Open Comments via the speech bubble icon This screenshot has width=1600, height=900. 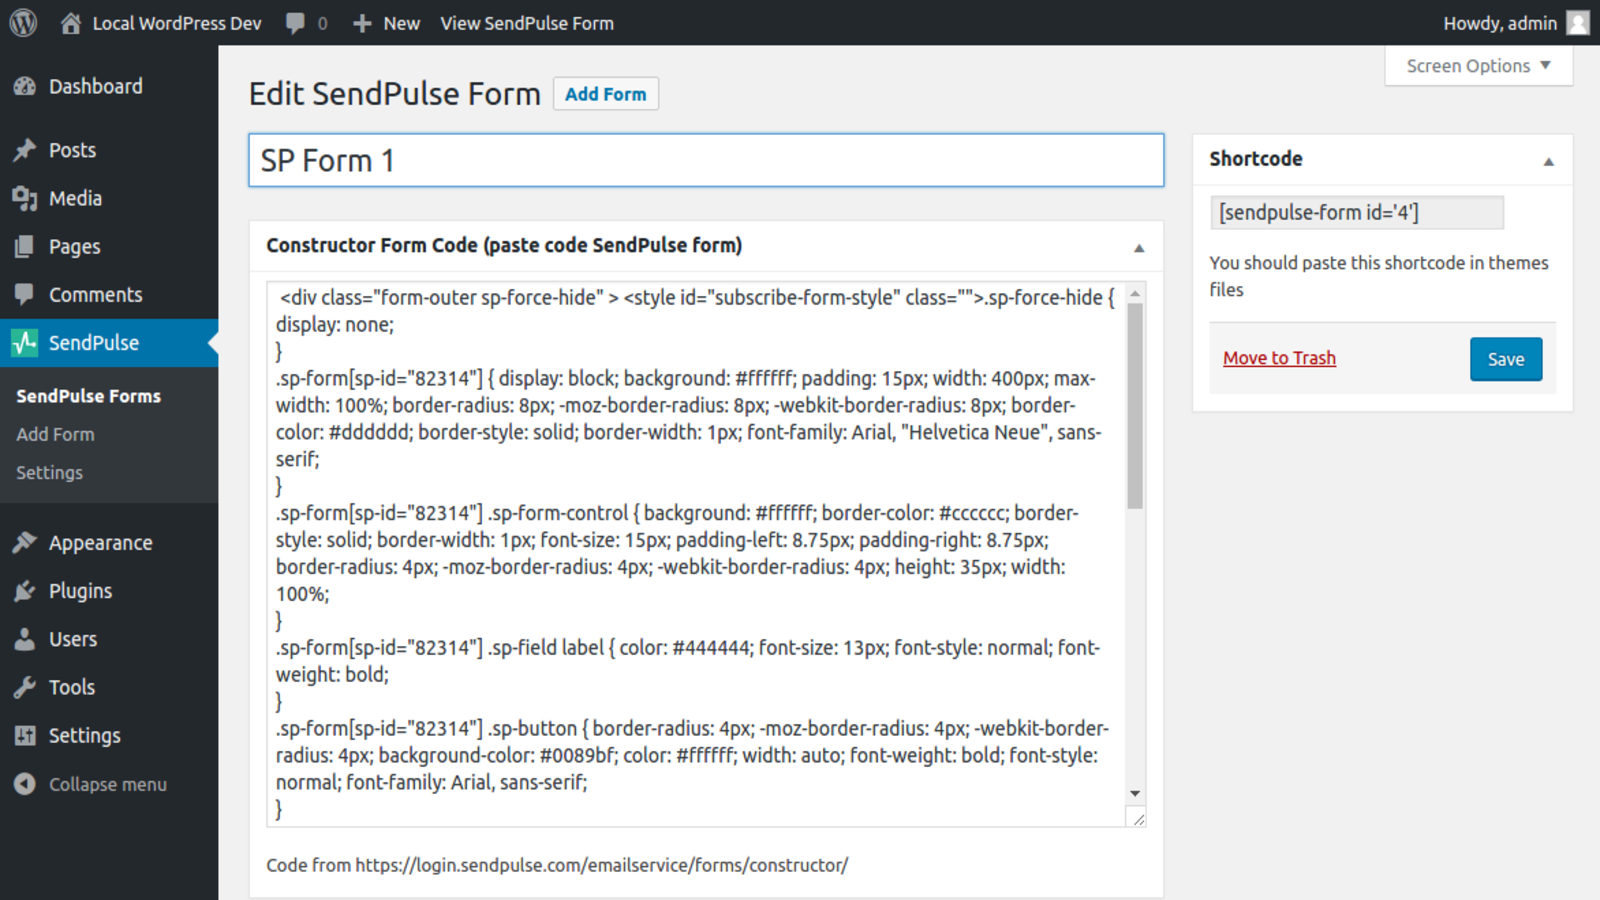pos(26,294)
